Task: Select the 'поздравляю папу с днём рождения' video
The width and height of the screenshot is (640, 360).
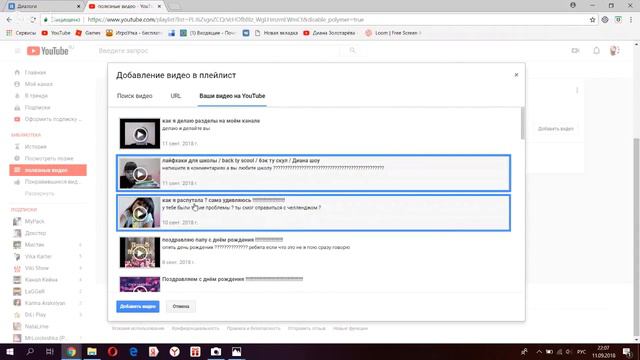Action: [x=313, y=252]
